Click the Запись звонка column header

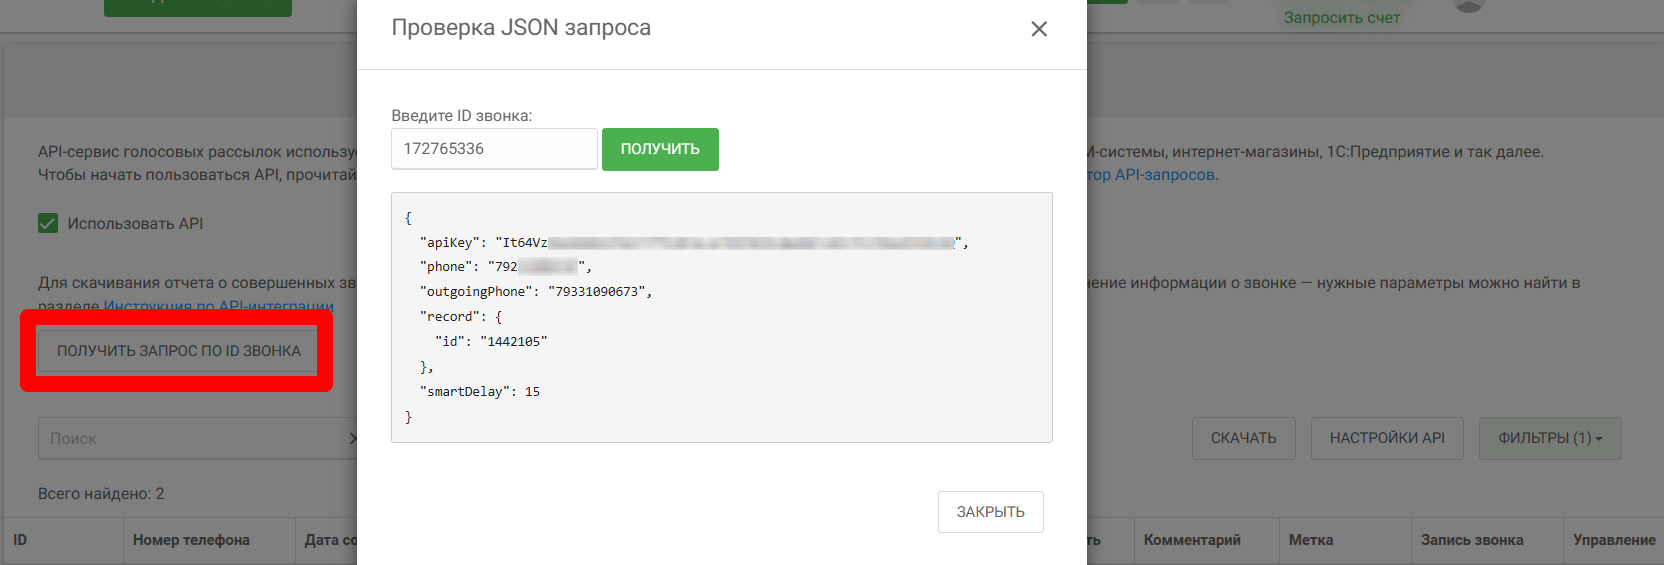tap(1472, 540)
